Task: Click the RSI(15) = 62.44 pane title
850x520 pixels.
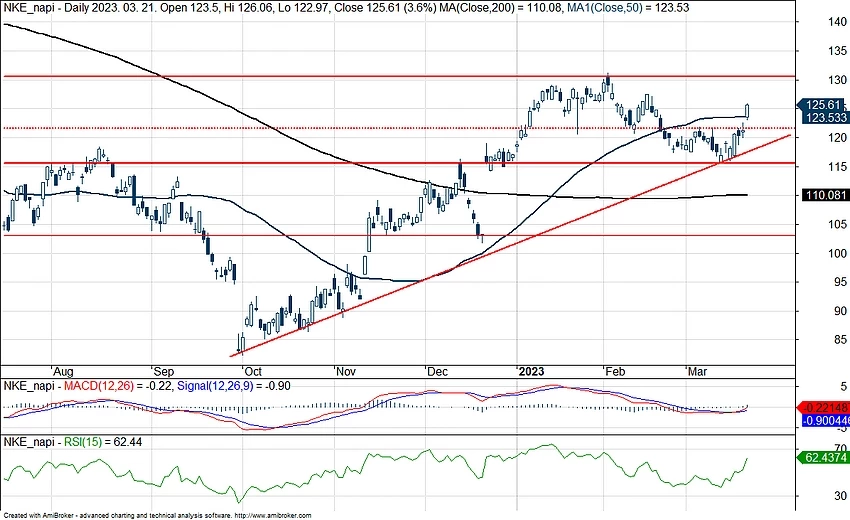Action: tap(103, 442)
